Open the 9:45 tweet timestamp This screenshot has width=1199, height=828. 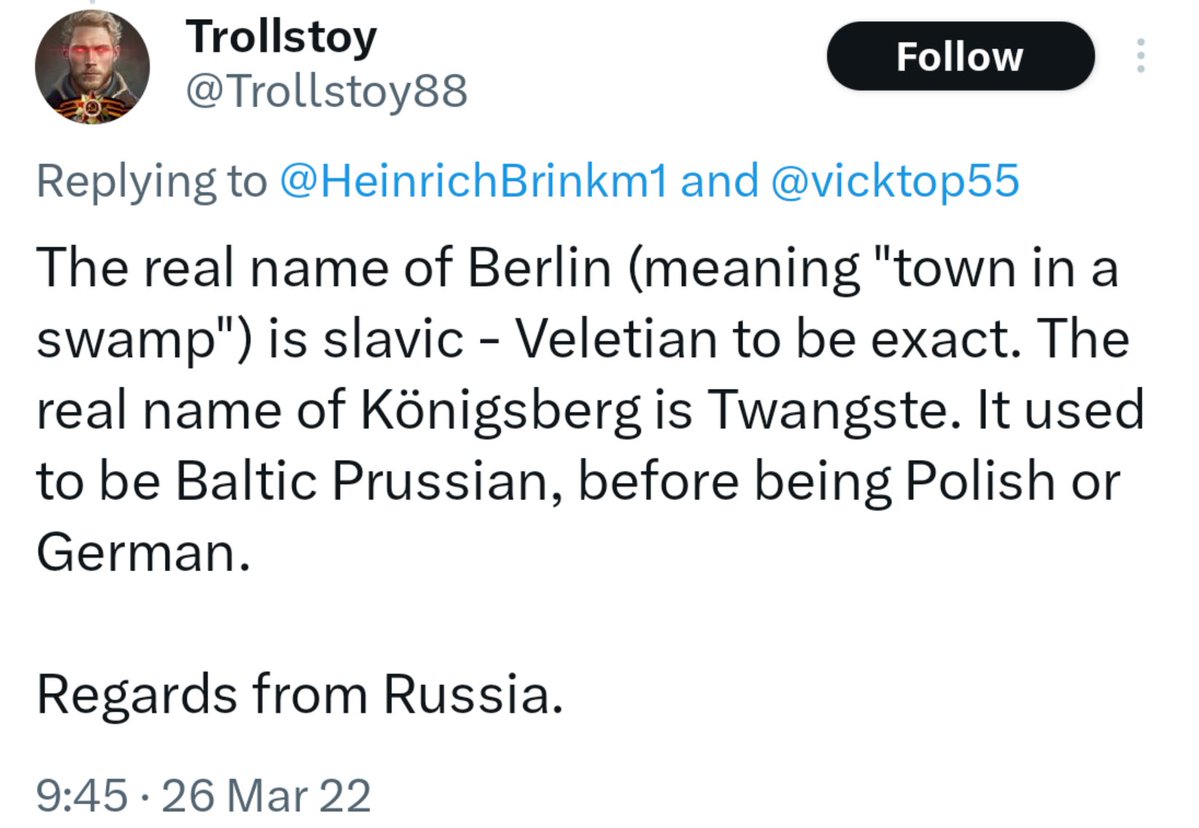click(x=82, y=795)
